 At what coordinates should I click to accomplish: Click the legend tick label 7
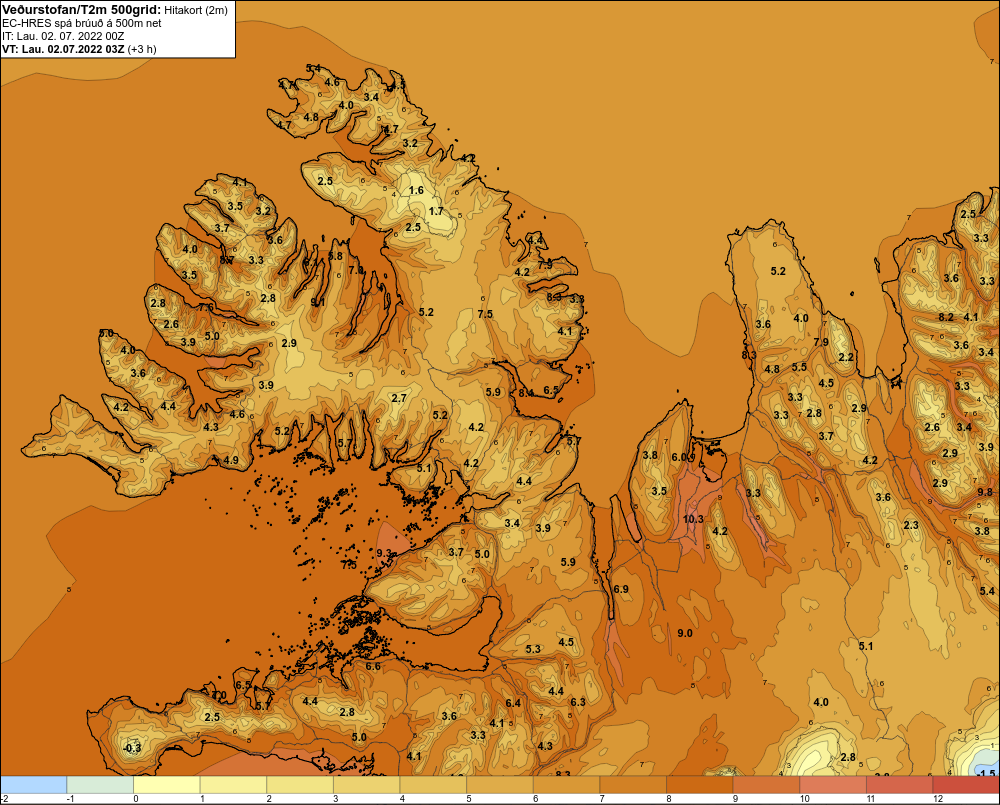[602, 799]
